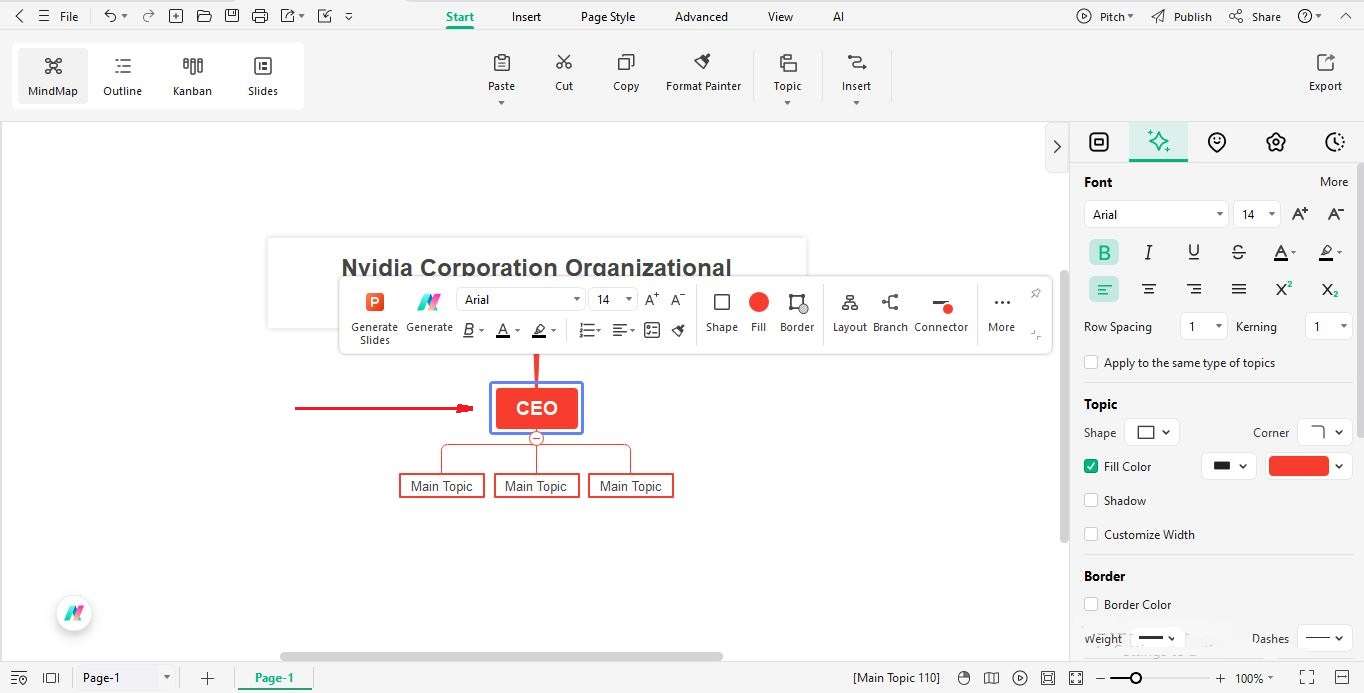
Task: Add a new page with plus
Action: (207, 678)
